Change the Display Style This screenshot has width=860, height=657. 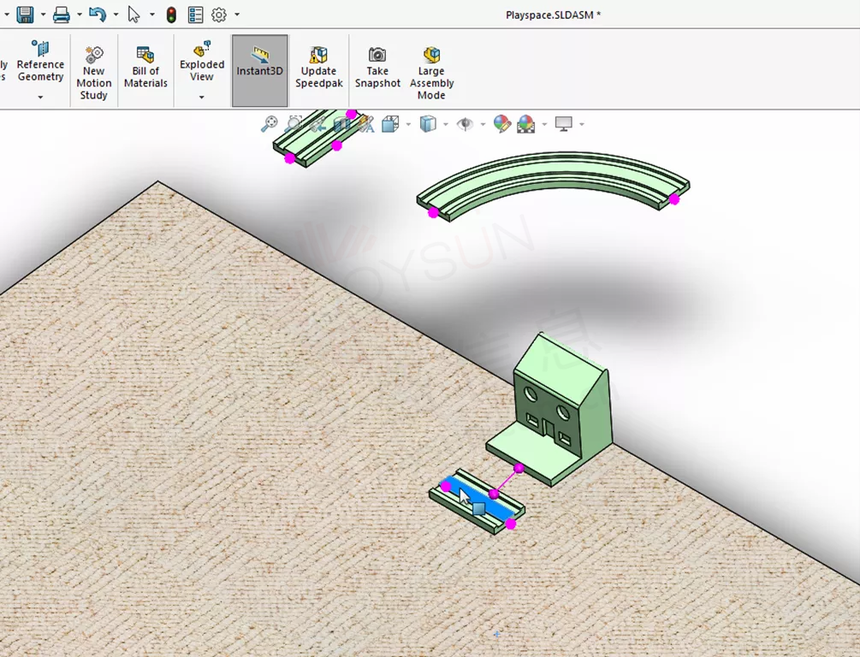coord(428,124)
